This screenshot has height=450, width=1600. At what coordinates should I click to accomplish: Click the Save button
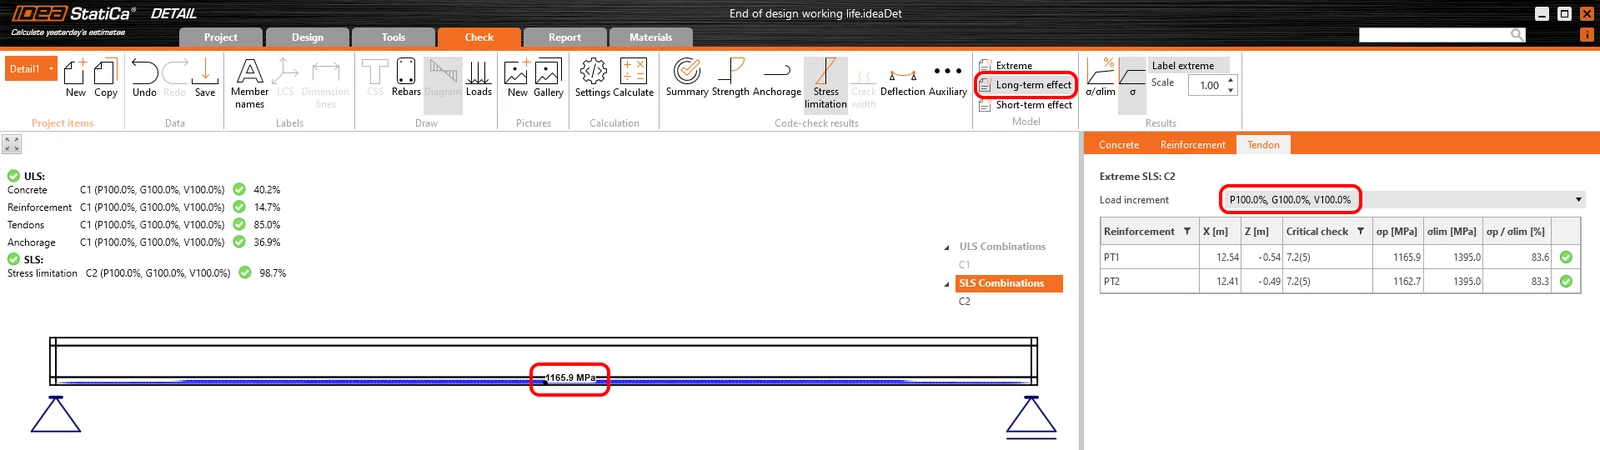tap(205, 78)
